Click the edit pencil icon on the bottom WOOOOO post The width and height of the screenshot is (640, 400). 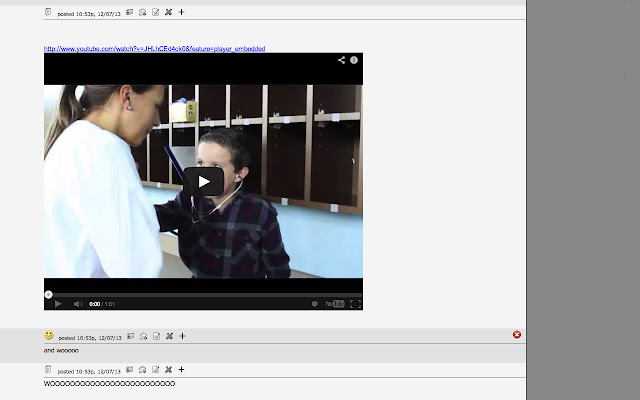(156, 370)
